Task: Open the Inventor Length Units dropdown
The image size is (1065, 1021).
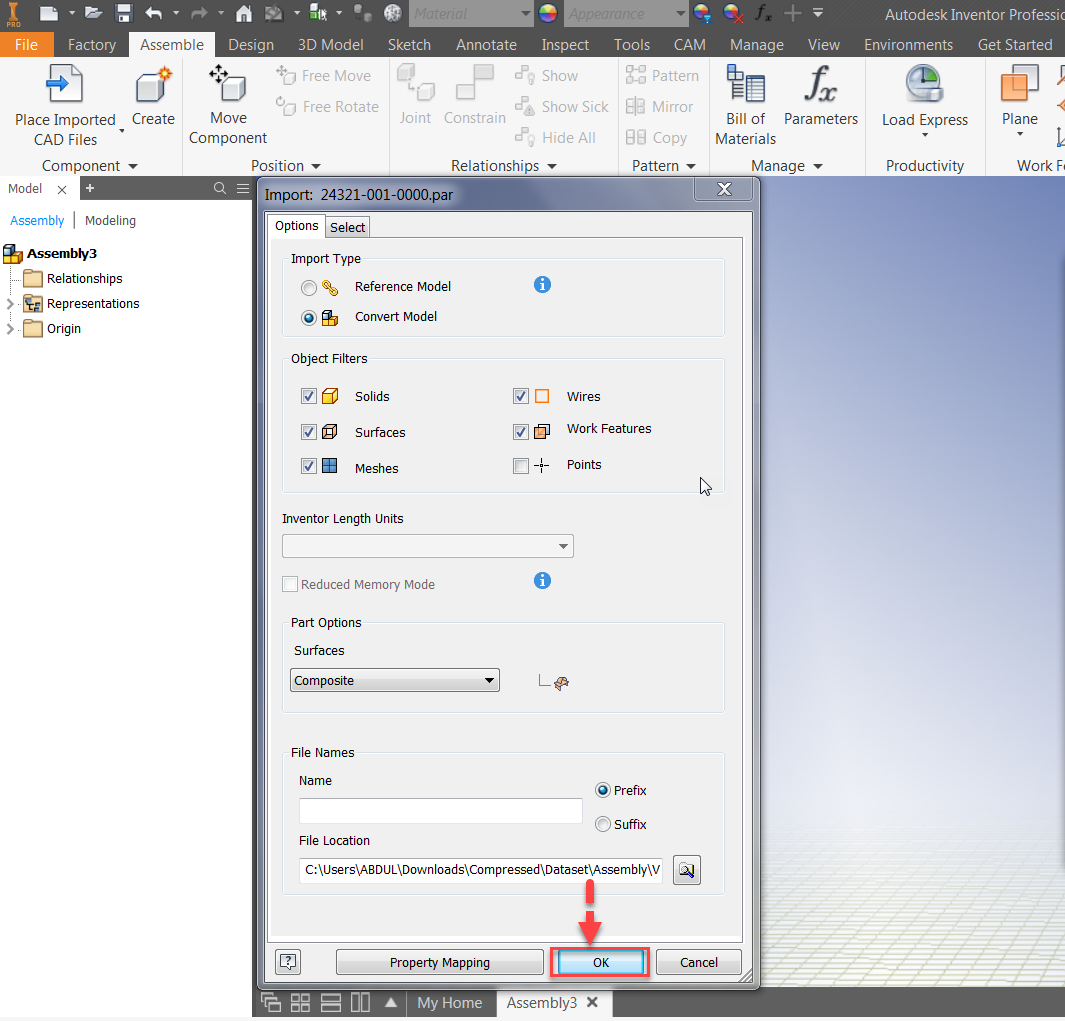Action: tap(564, 546)
